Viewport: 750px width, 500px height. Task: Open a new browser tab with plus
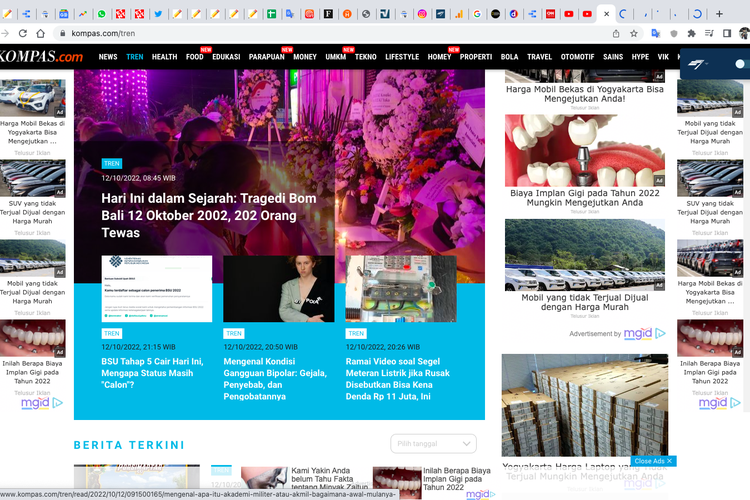(x=718, y=14)
